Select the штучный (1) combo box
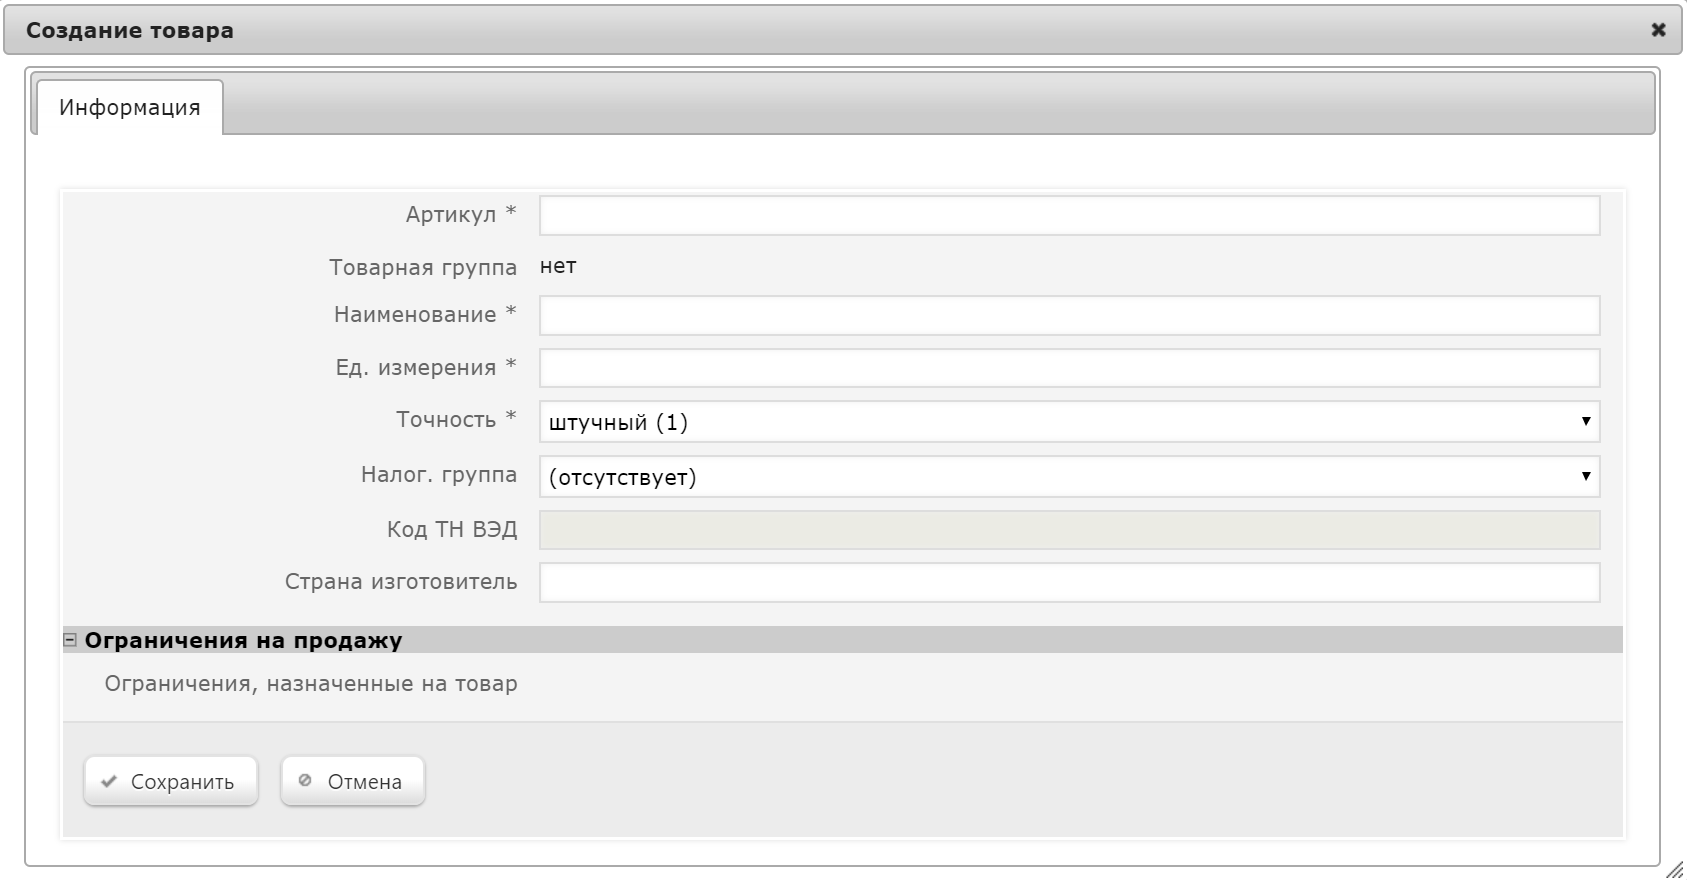Image resolution: width=1687 pixels, height=880 pixels. pos(1070,422)
